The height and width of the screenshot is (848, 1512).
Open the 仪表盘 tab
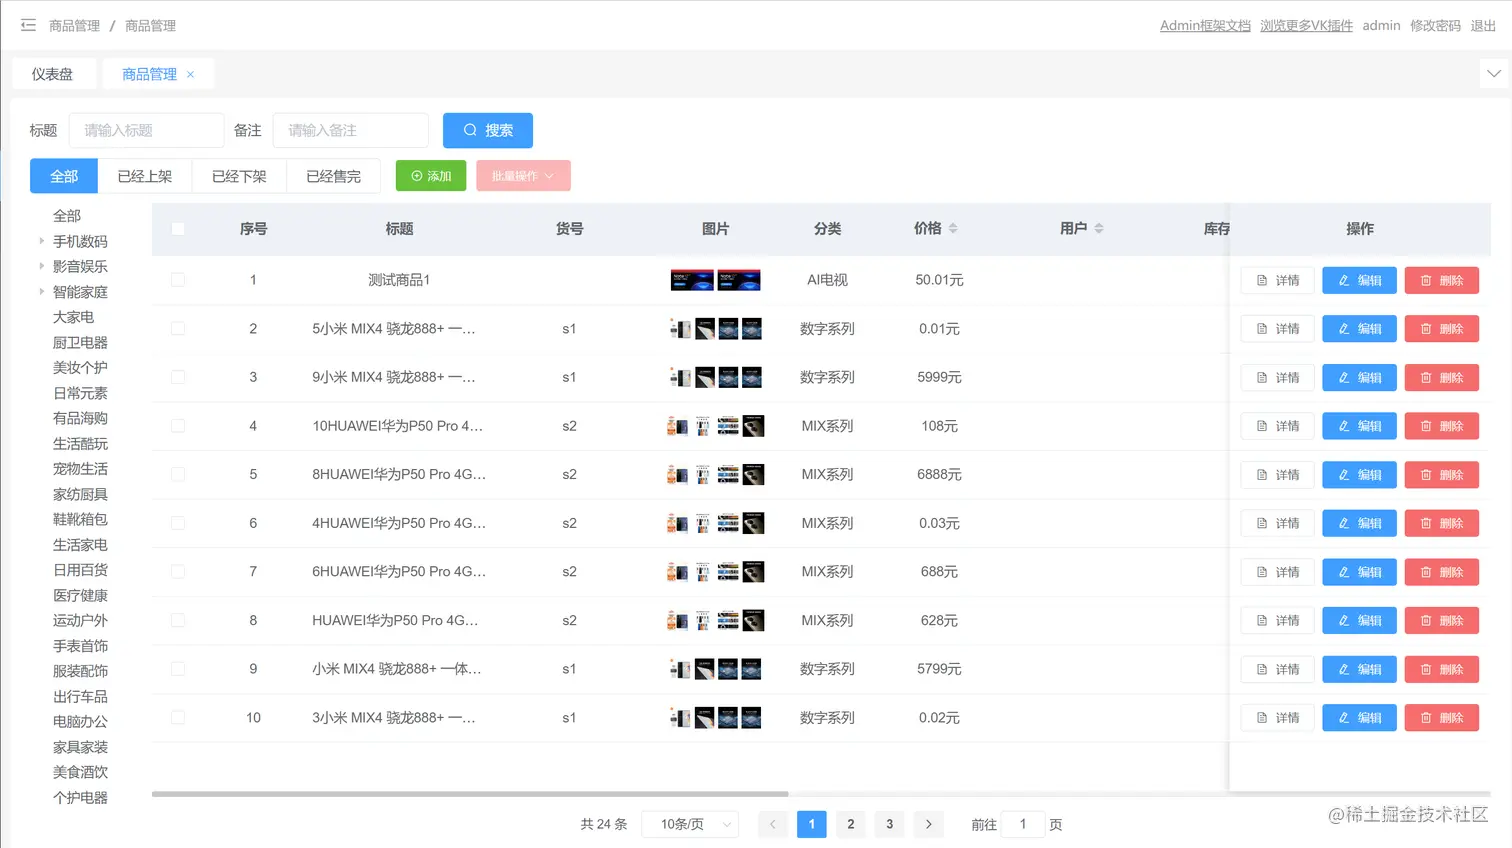pos(52,74)
